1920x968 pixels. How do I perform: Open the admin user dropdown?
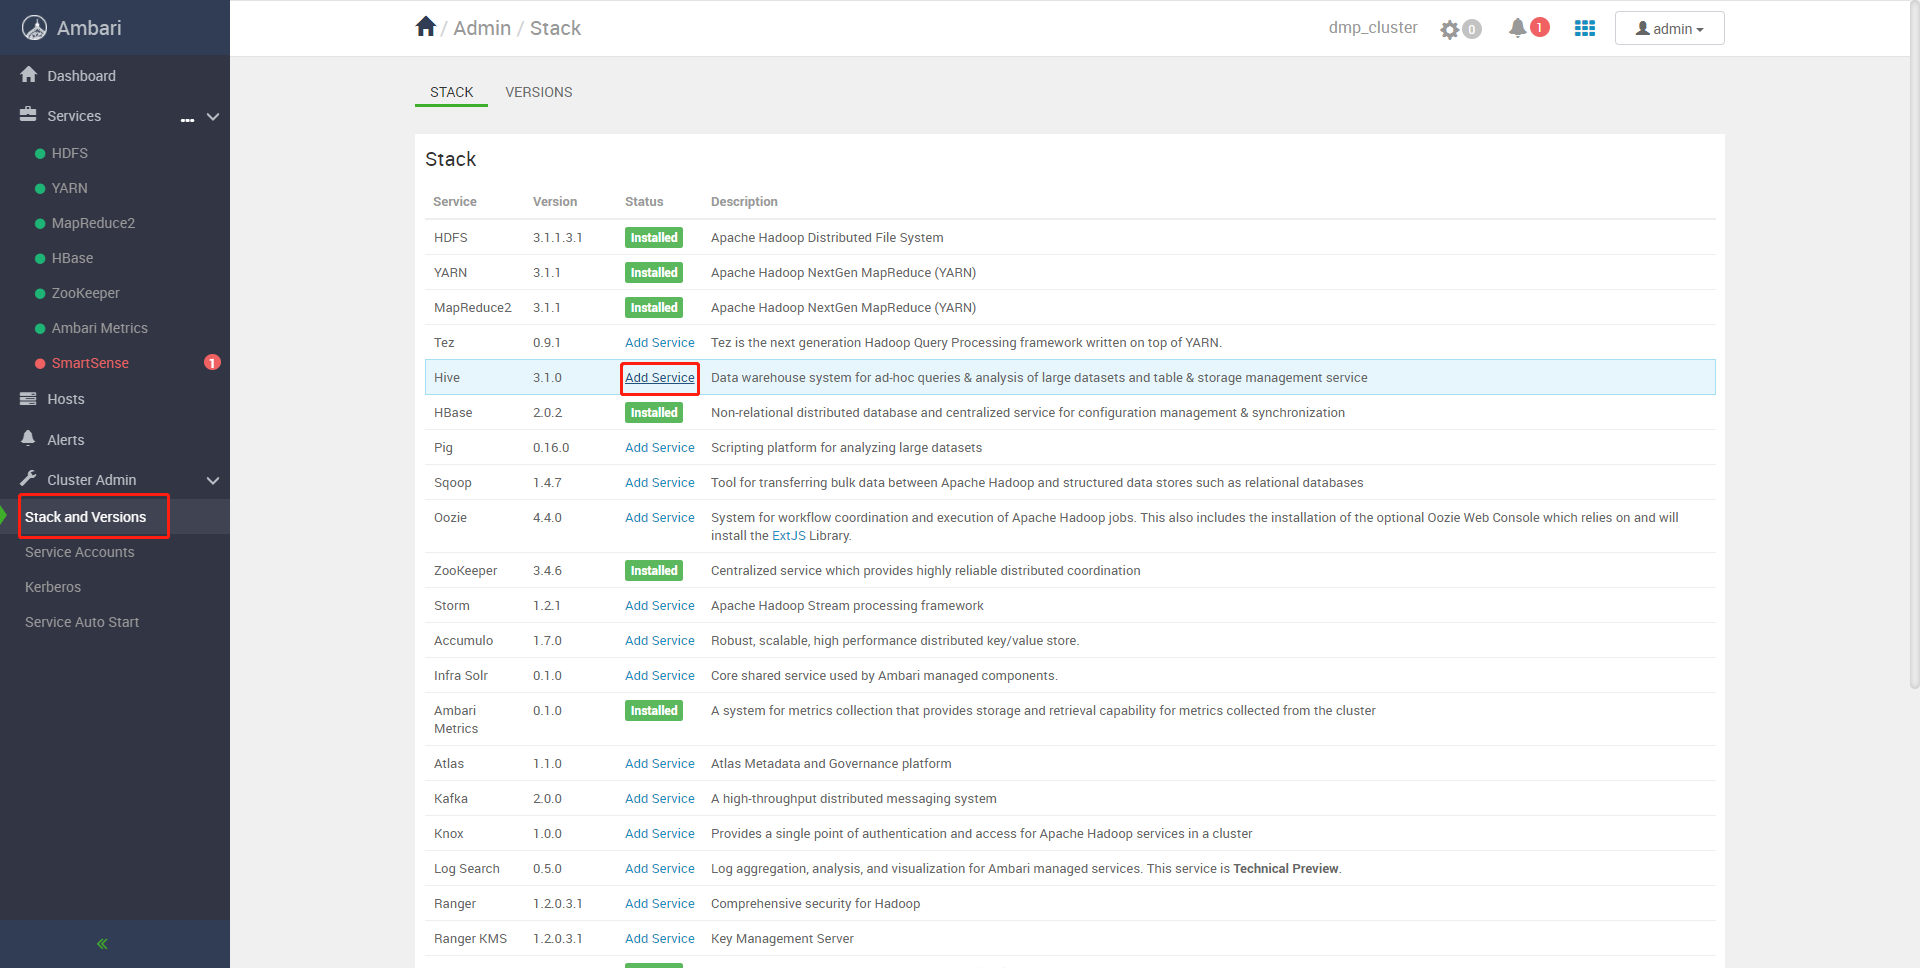[1669, 29]
